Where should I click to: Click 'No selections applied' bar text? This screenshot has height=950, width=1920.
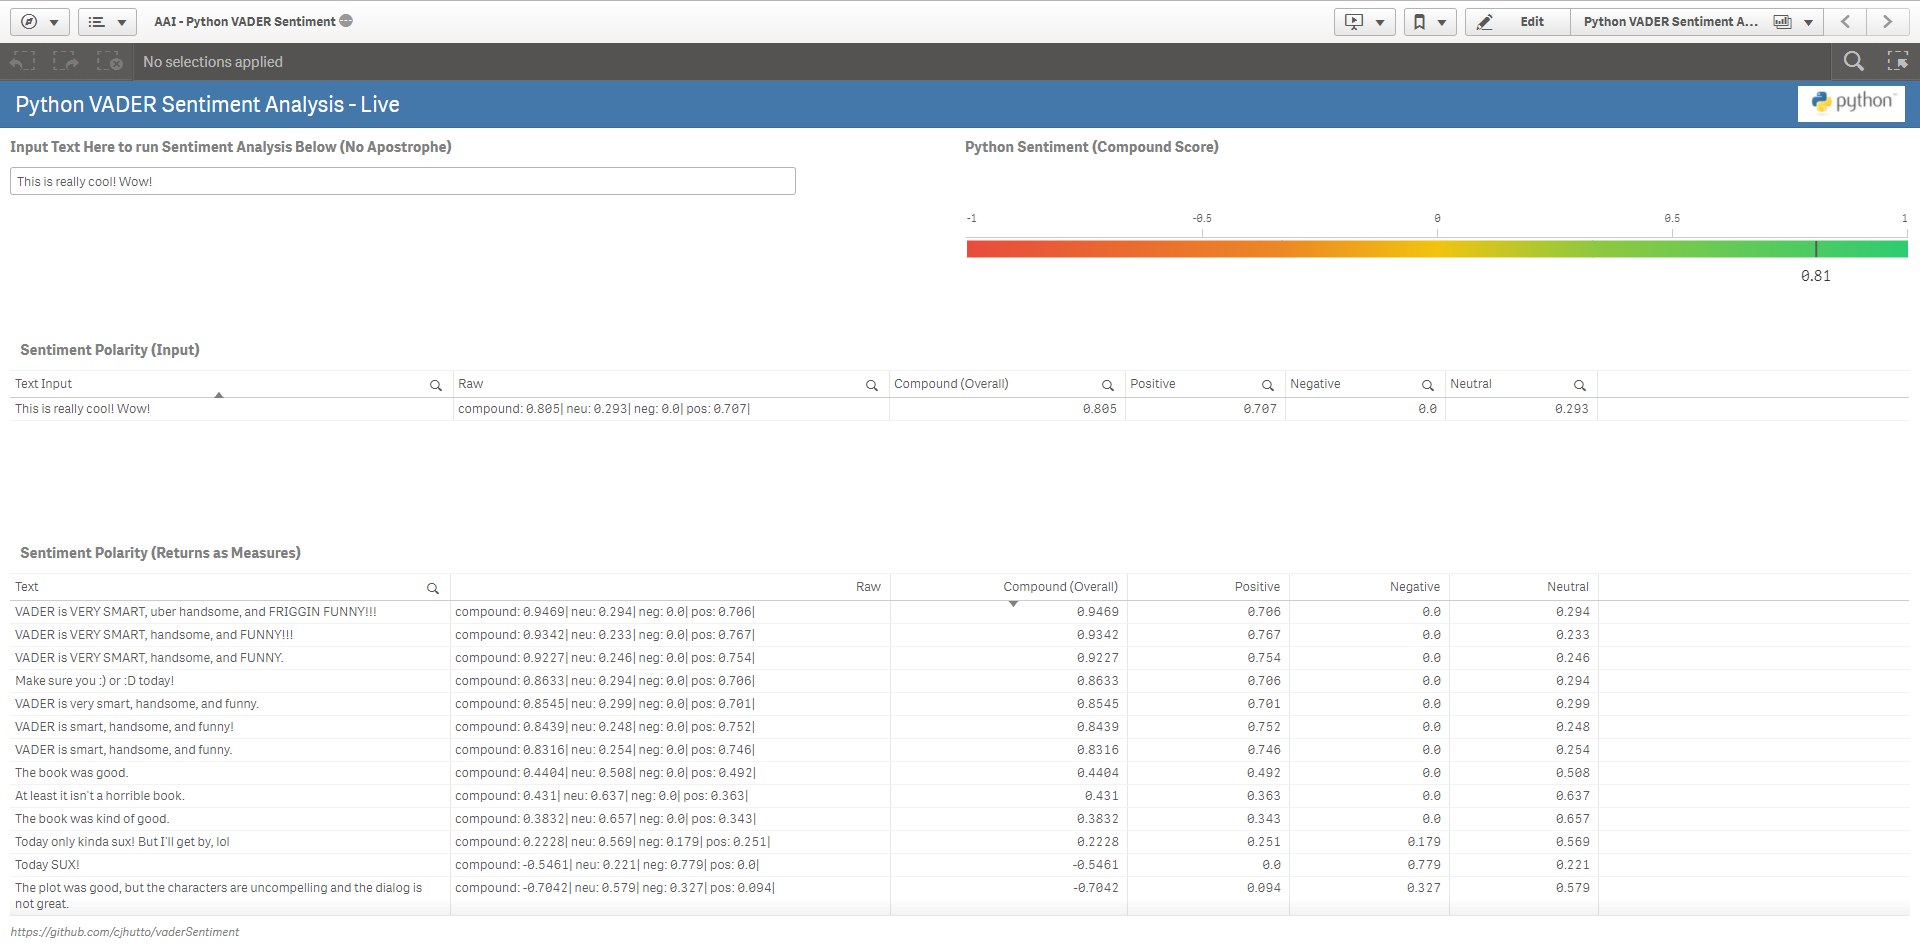[213, 62]
